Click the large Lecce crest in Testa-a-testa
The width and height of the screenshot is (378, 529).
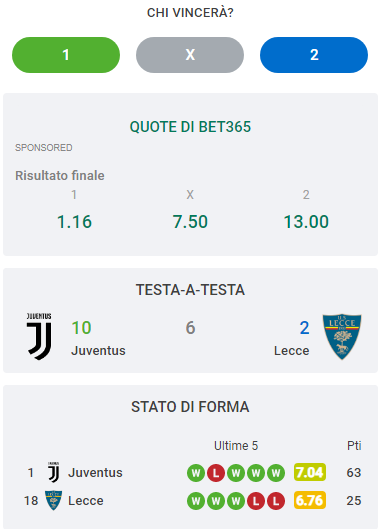[342, 337]
